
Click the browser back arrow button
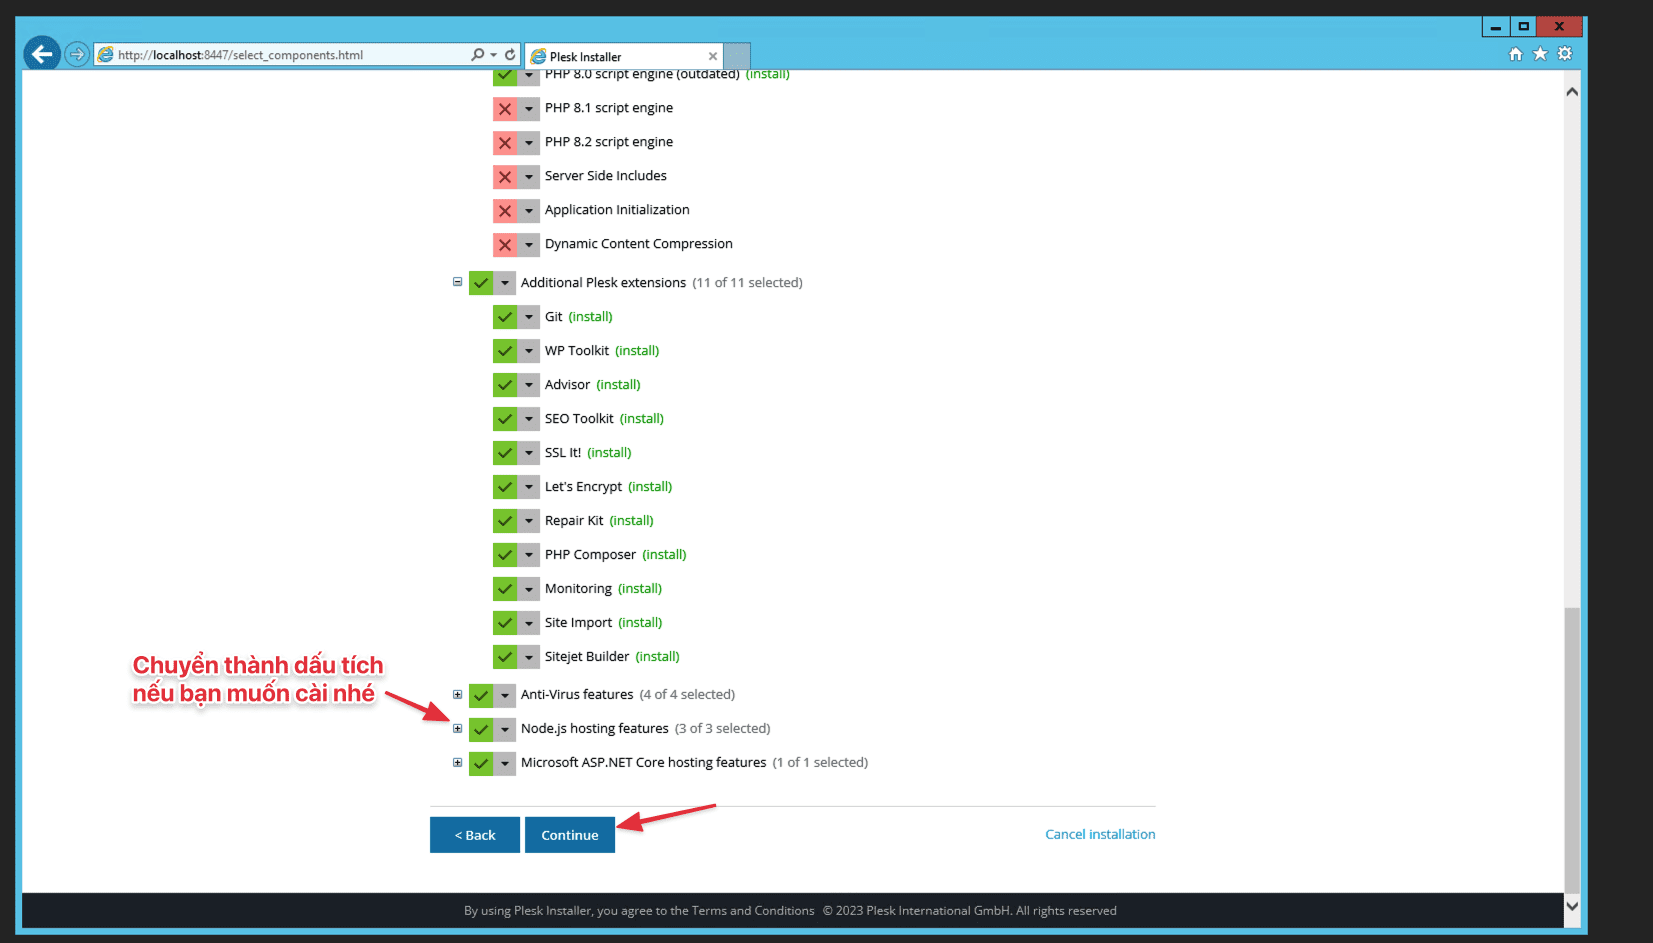point(42,54)
